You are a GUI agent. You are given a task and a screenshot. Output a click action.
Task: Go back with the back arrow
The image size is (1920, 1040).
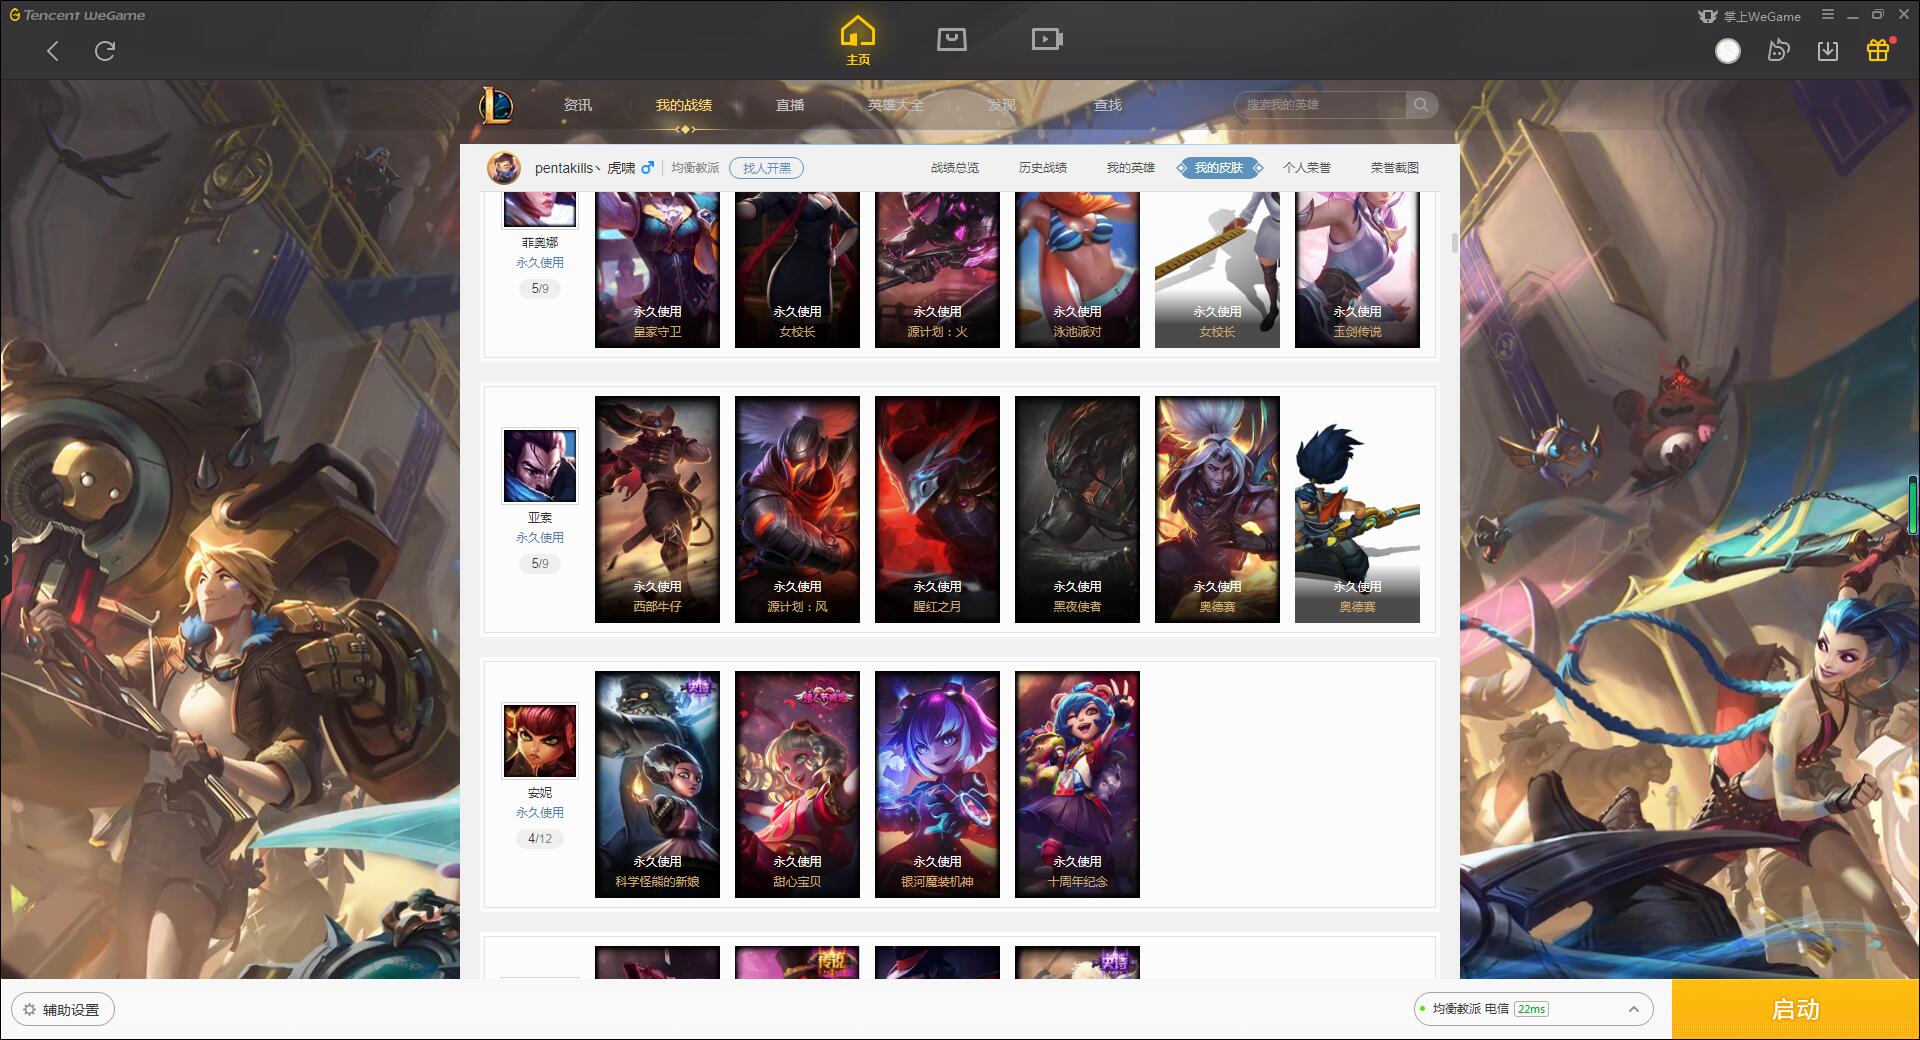pos(53,51)
